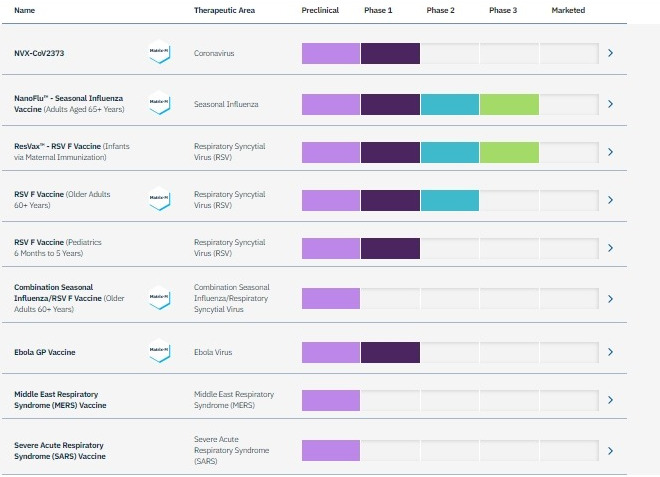Screen dimensions: 660x477
Task: Click RSV F Vaccine Older Adults 60+ name
Action: (62, 200)
